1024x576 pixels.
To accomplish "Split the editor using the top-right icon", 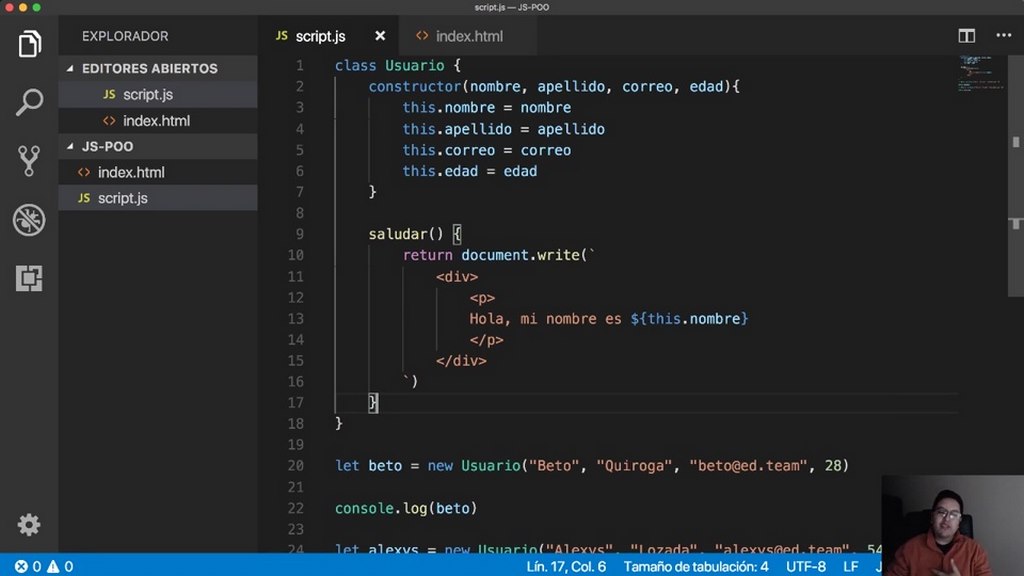I will (x=966, y=35).
